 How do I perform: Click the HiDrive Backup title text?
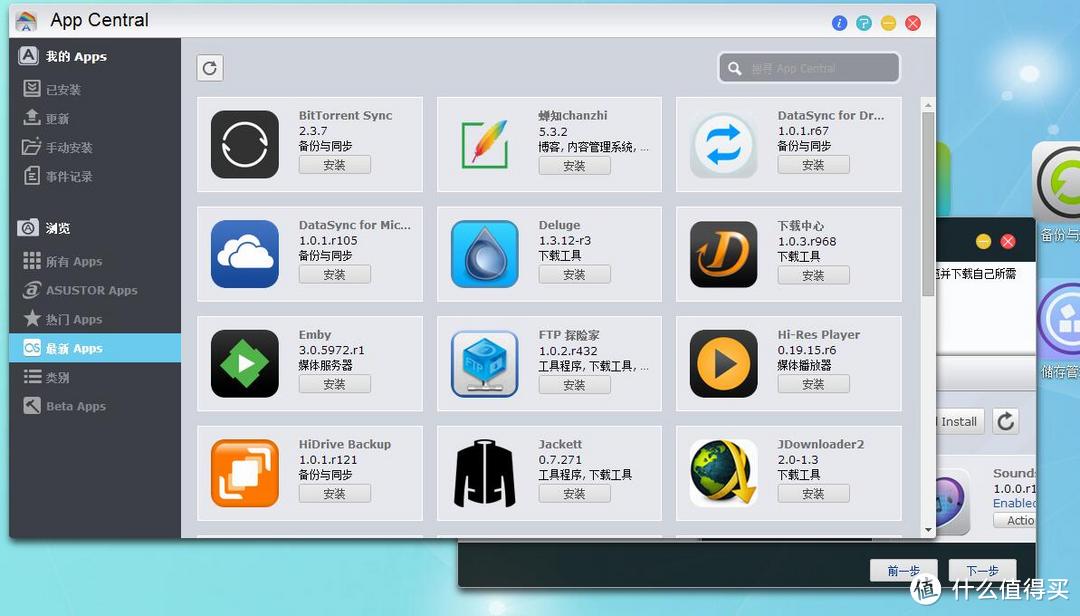click(345, 444)
